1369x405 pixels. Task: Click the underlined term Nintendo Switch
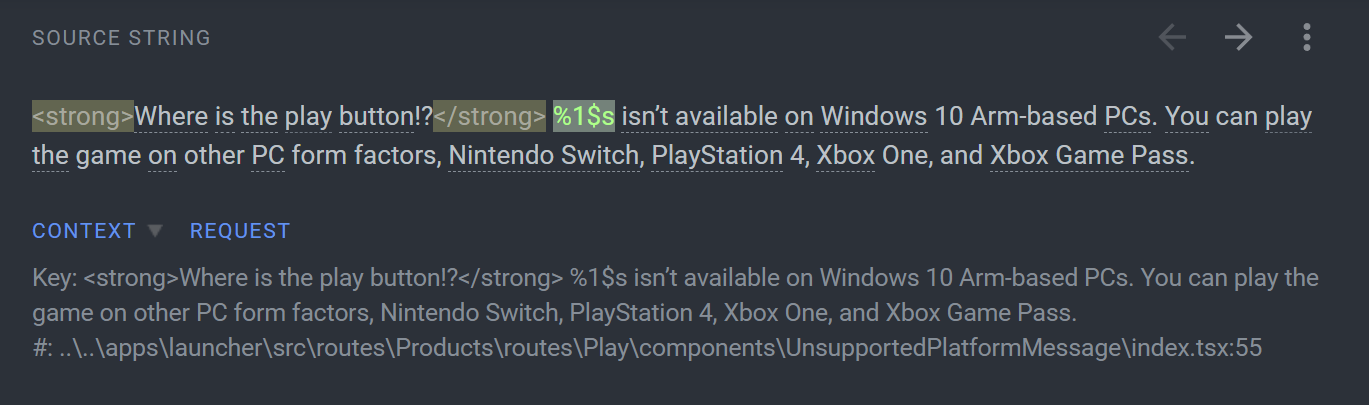point(543,156)
